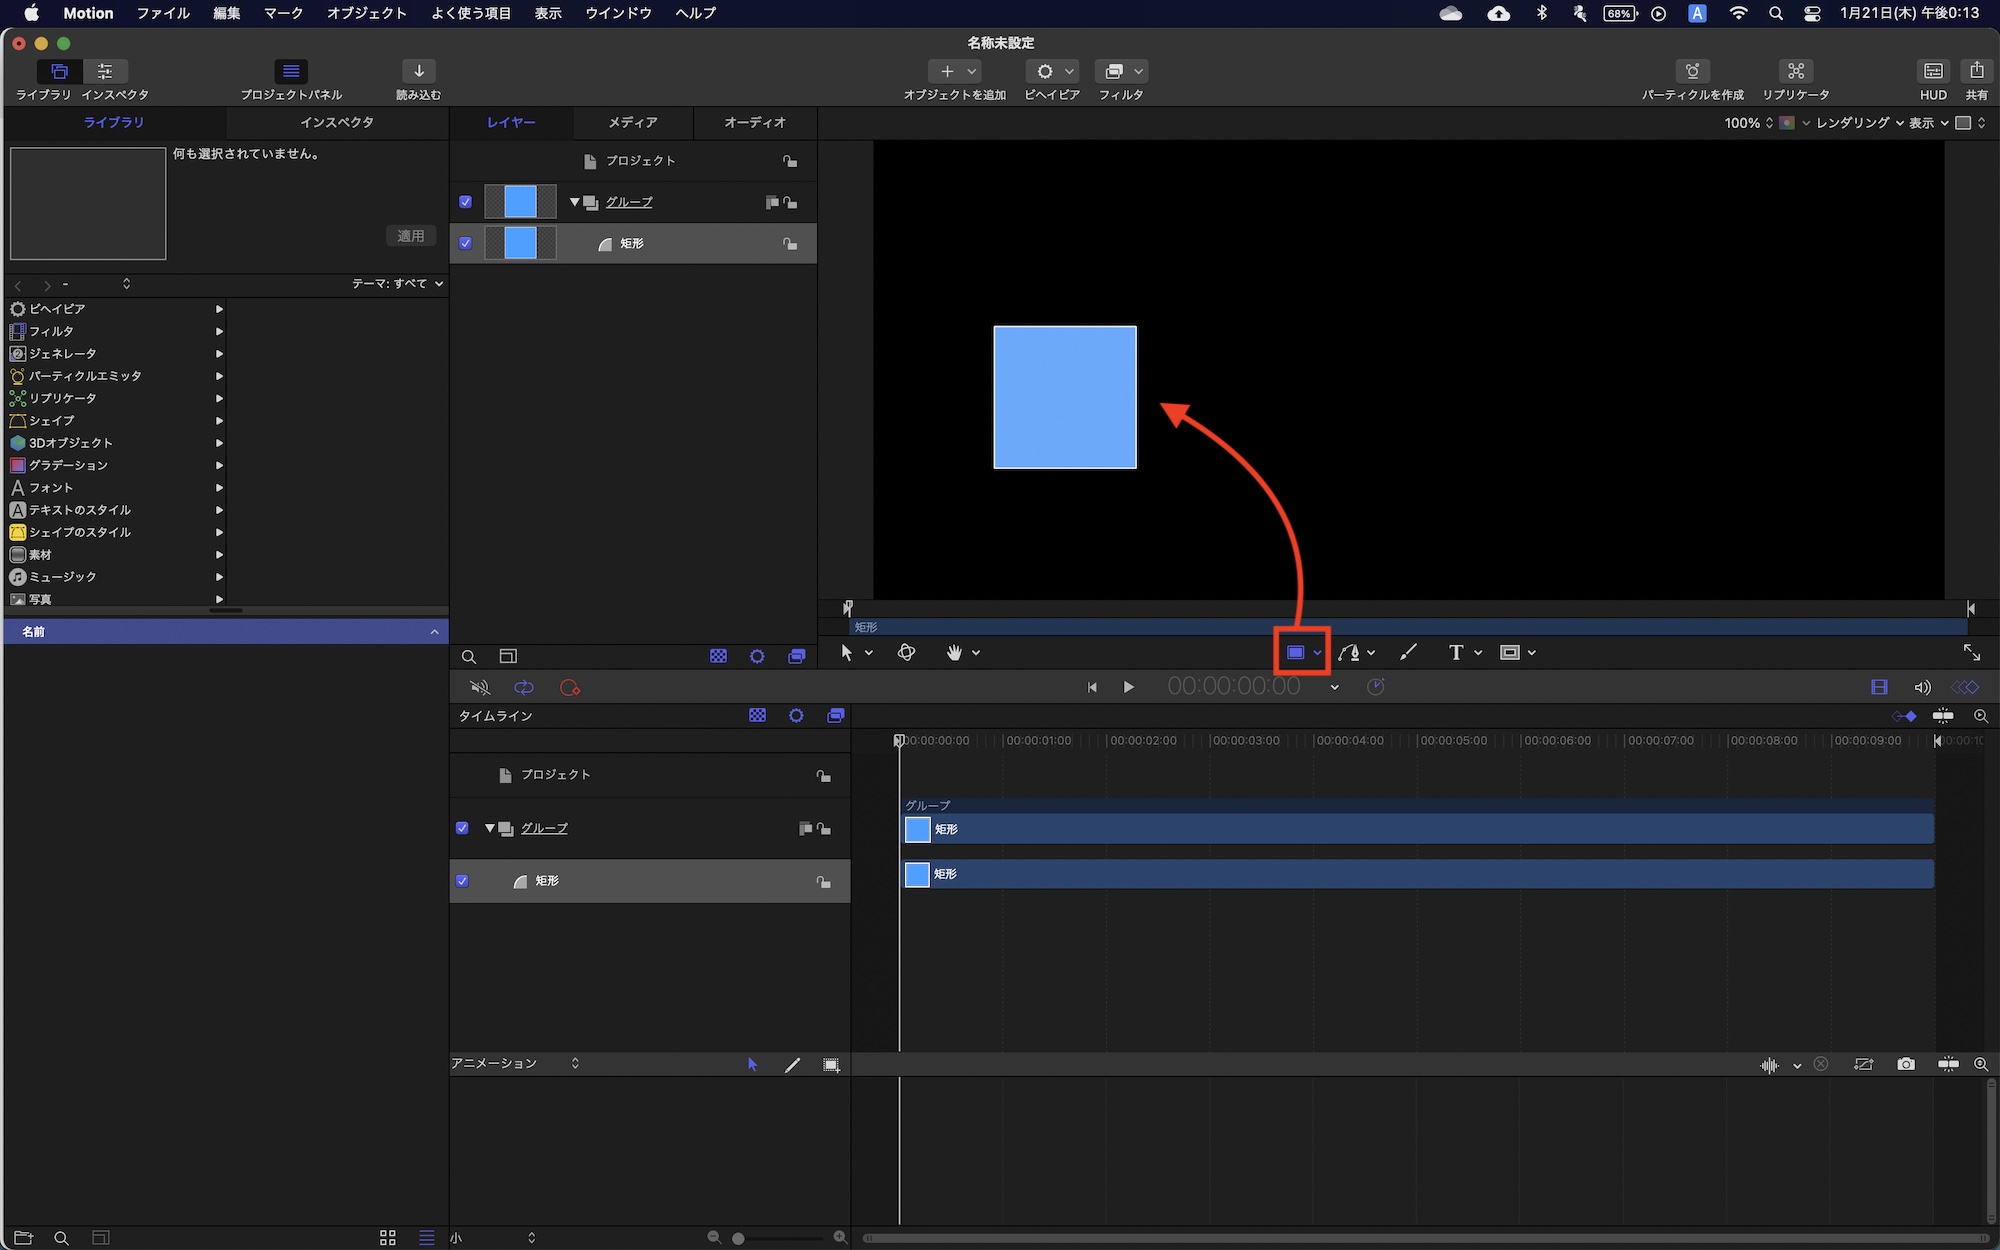Uncheck the 矩形 layer checkbox in layers list
The image size is (2000, 1250).
tap(465, 243)
